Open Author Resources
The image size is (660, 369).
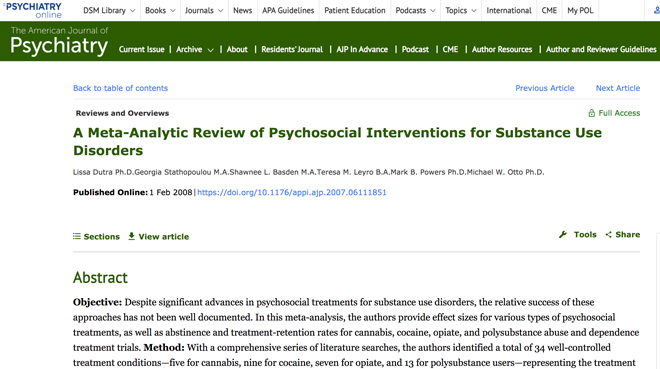tap(502, 50)
